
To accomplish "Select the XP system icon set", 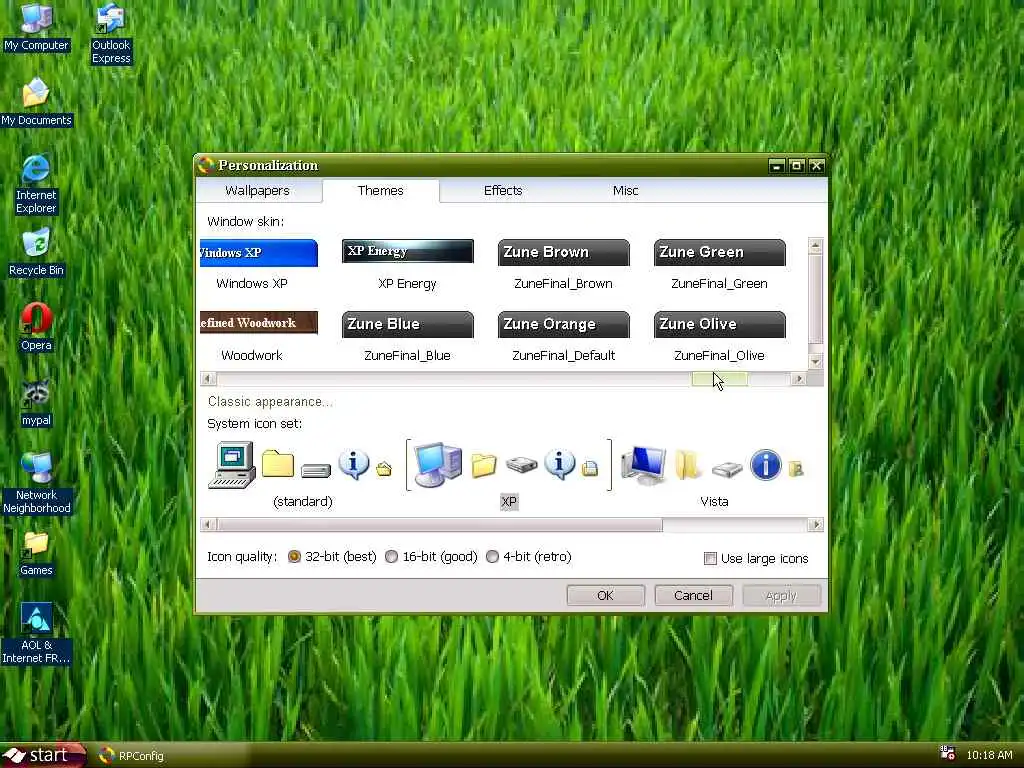I will 509,473.
